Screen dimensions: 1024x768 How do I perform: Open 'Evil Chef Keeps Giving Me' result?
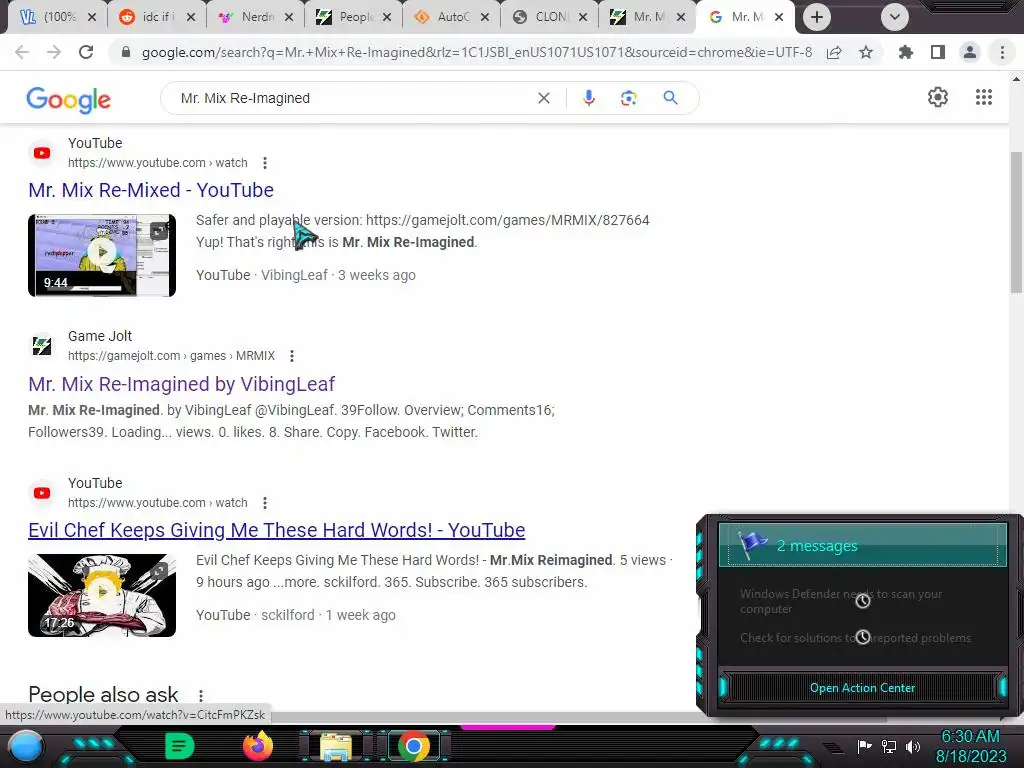click(x=276, y=530)
